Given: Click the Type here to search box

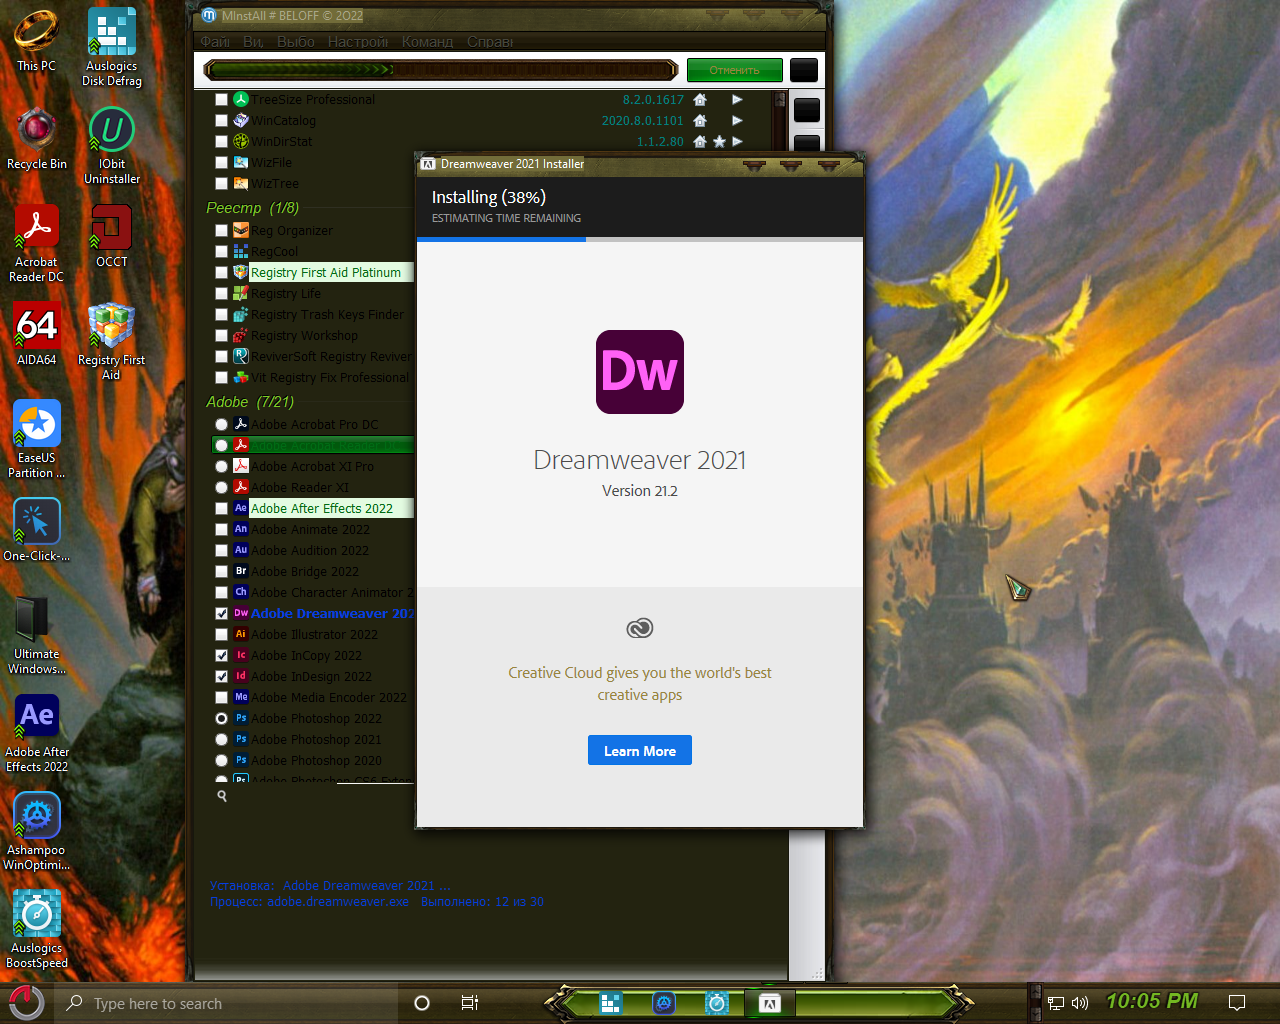Looking at the screenshot, I should click(226, 1003).
